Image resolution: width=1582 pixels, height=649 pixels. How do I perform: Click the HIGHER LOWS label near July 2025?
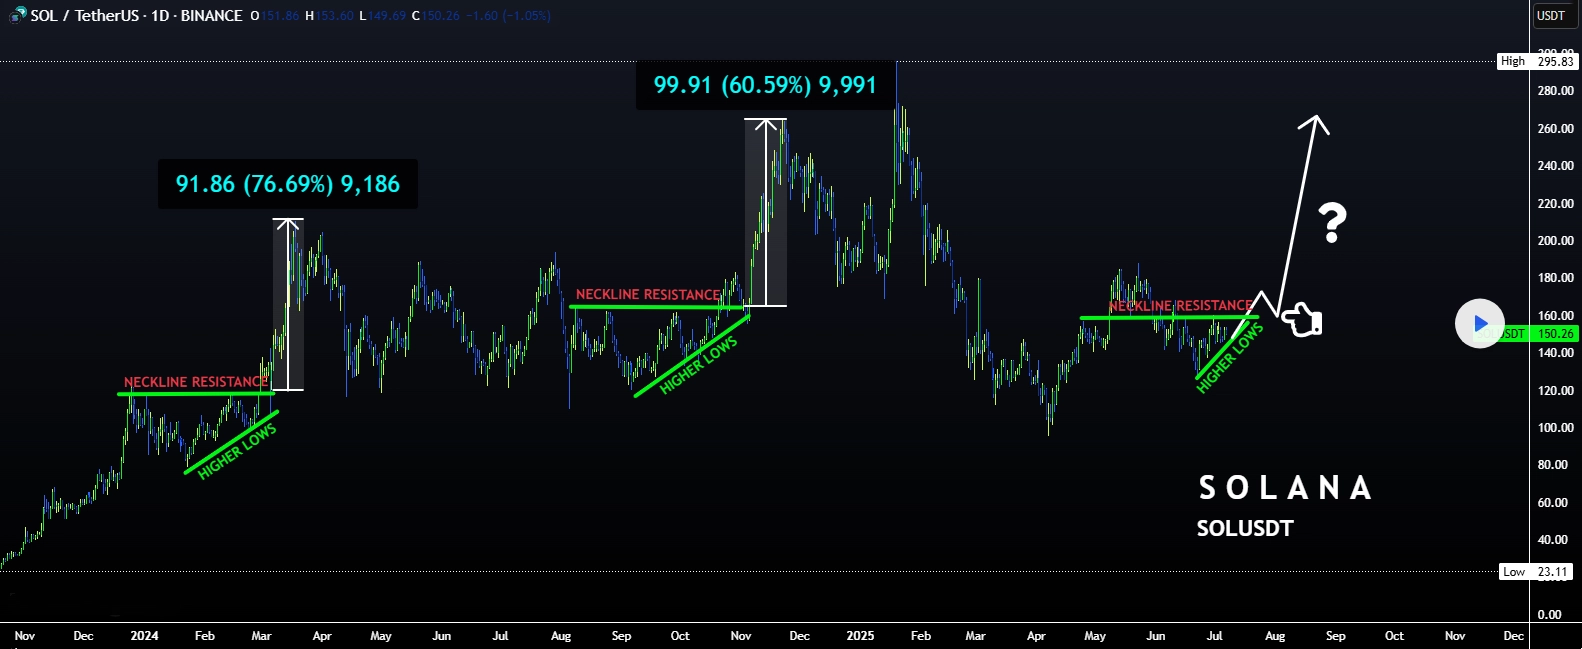(1230, 358)
